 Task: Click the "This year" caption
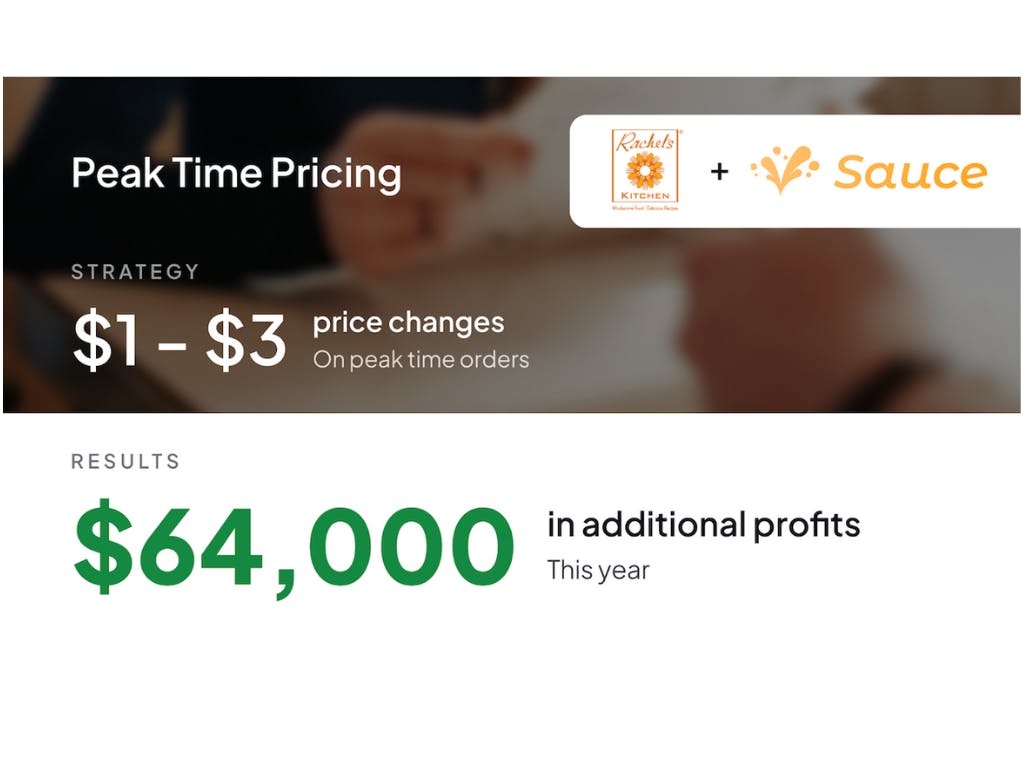click(598, 571)
